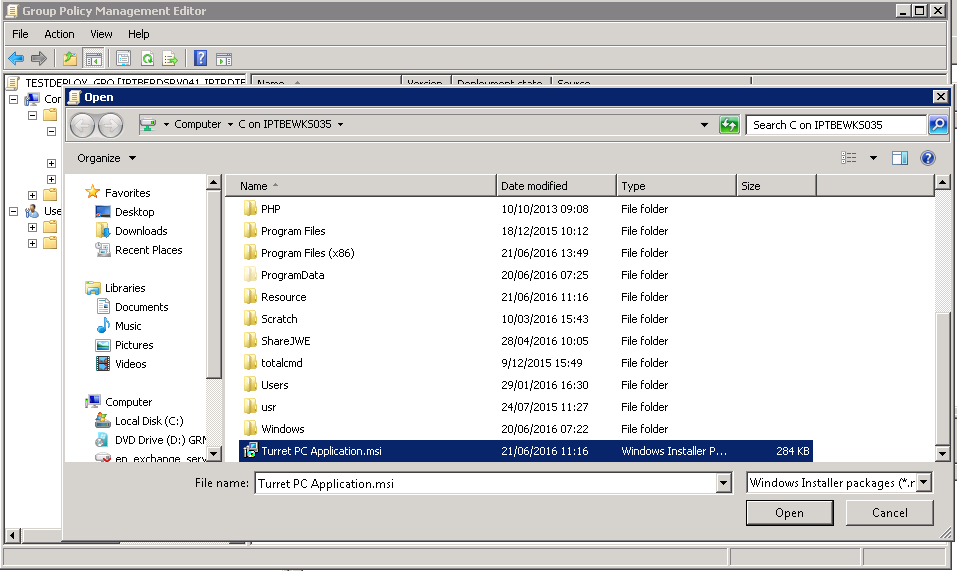This screenshot has width=957, height=571.
Task: Click the Show/Hide action pane icon
Action: coord(224,59)
